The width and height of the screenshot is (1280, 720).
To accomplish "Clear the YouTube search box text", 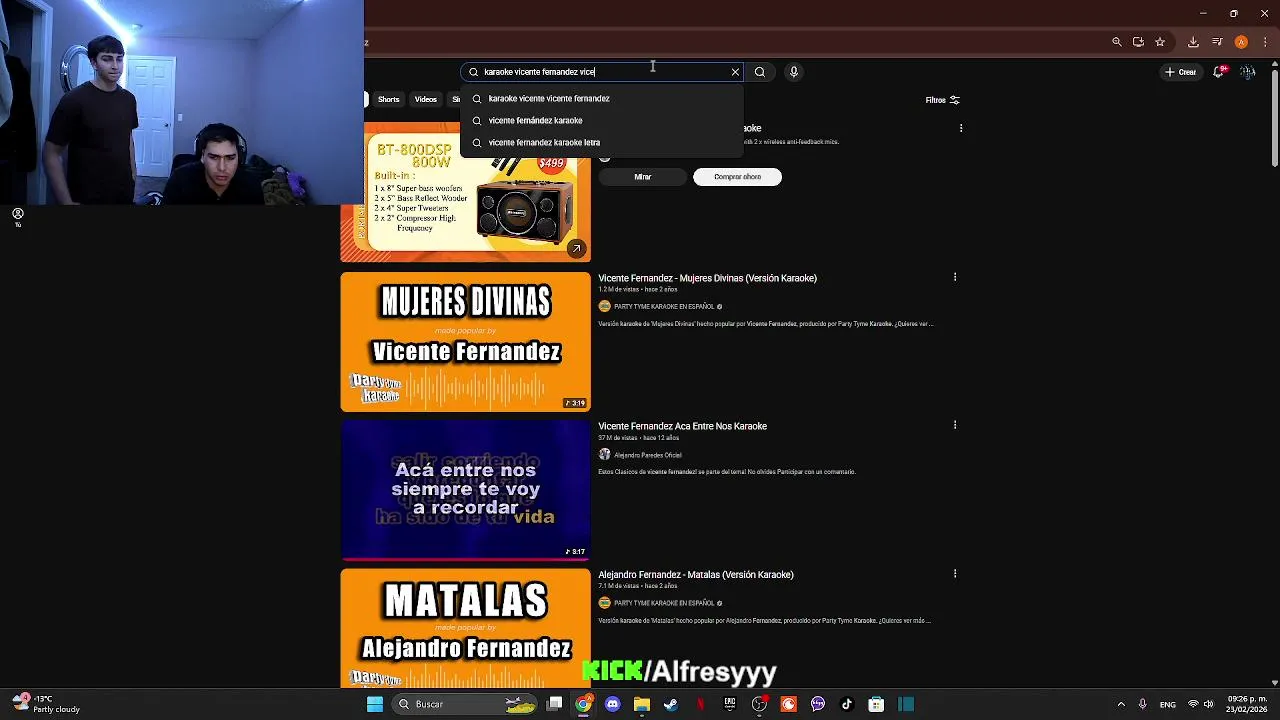I will coord(735,72).
